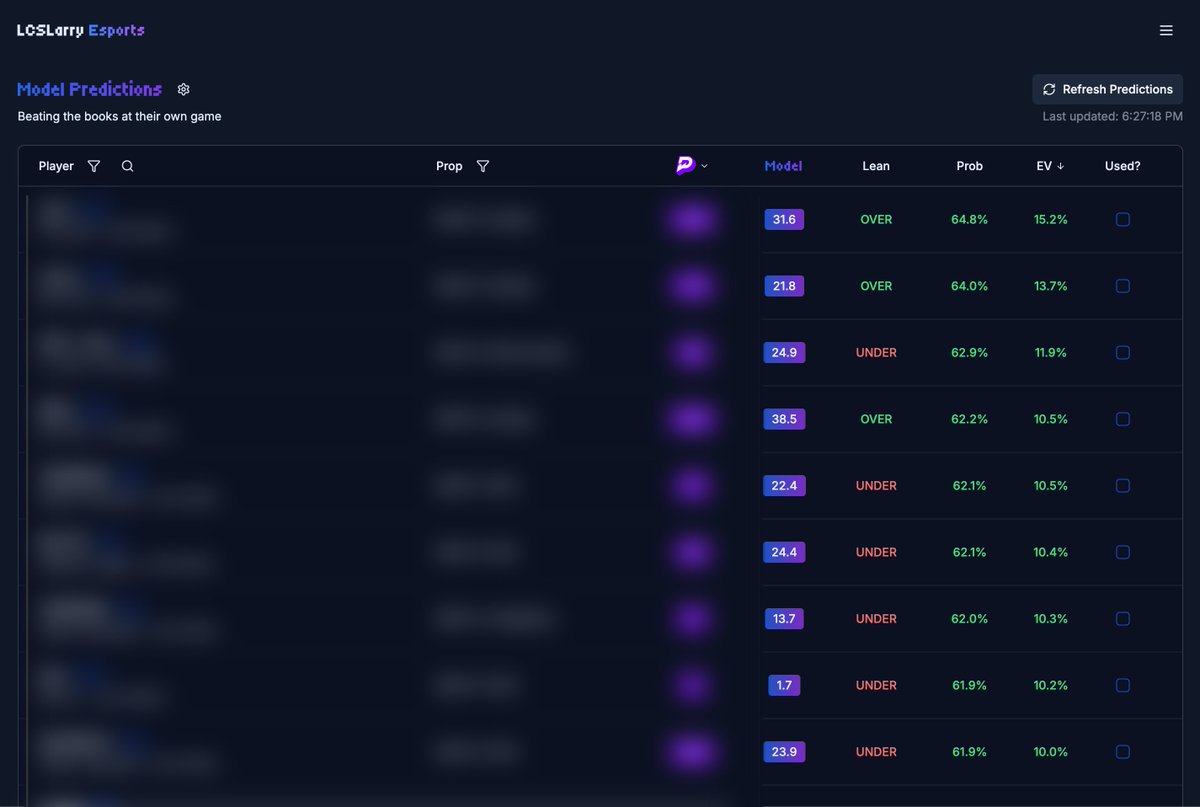Check Used box for 15.2% EV row
Image resolution: width=1200 pixels, height=807 pixels.
pos(1122,219)
